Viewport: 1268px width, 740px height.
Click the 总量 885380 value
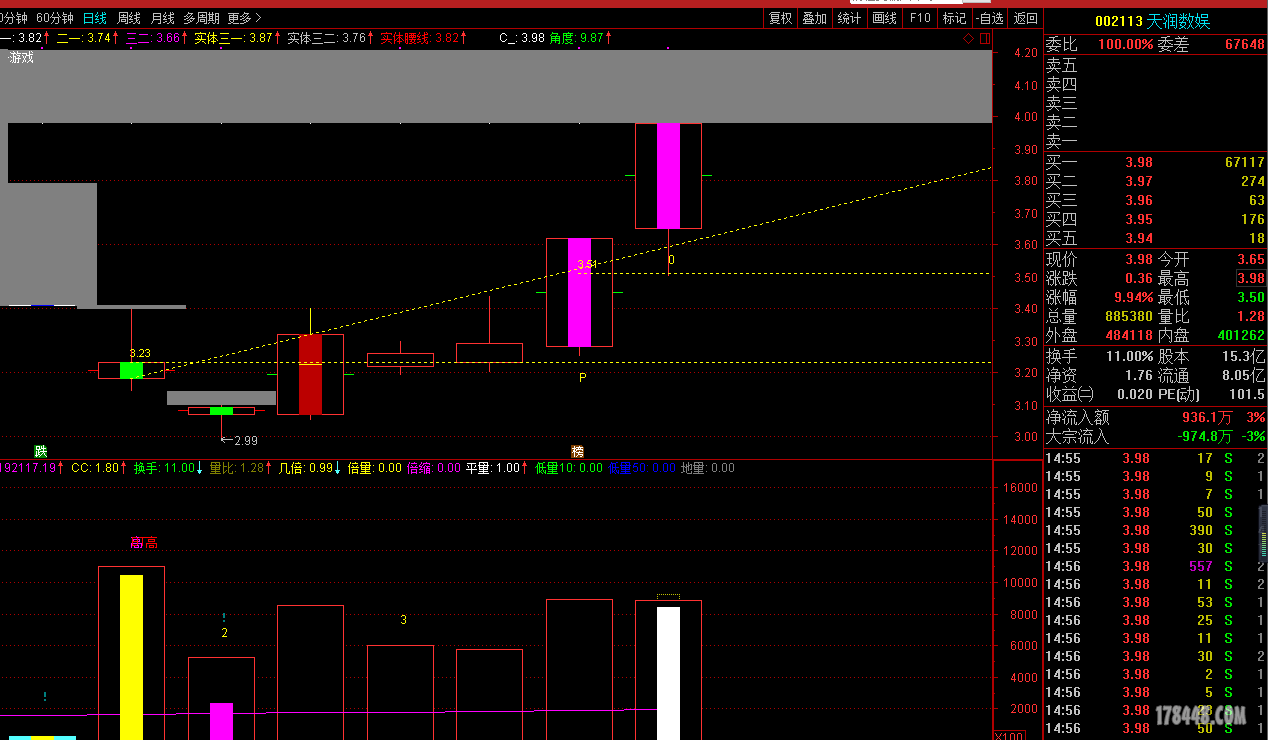[x=1130, y=316]
